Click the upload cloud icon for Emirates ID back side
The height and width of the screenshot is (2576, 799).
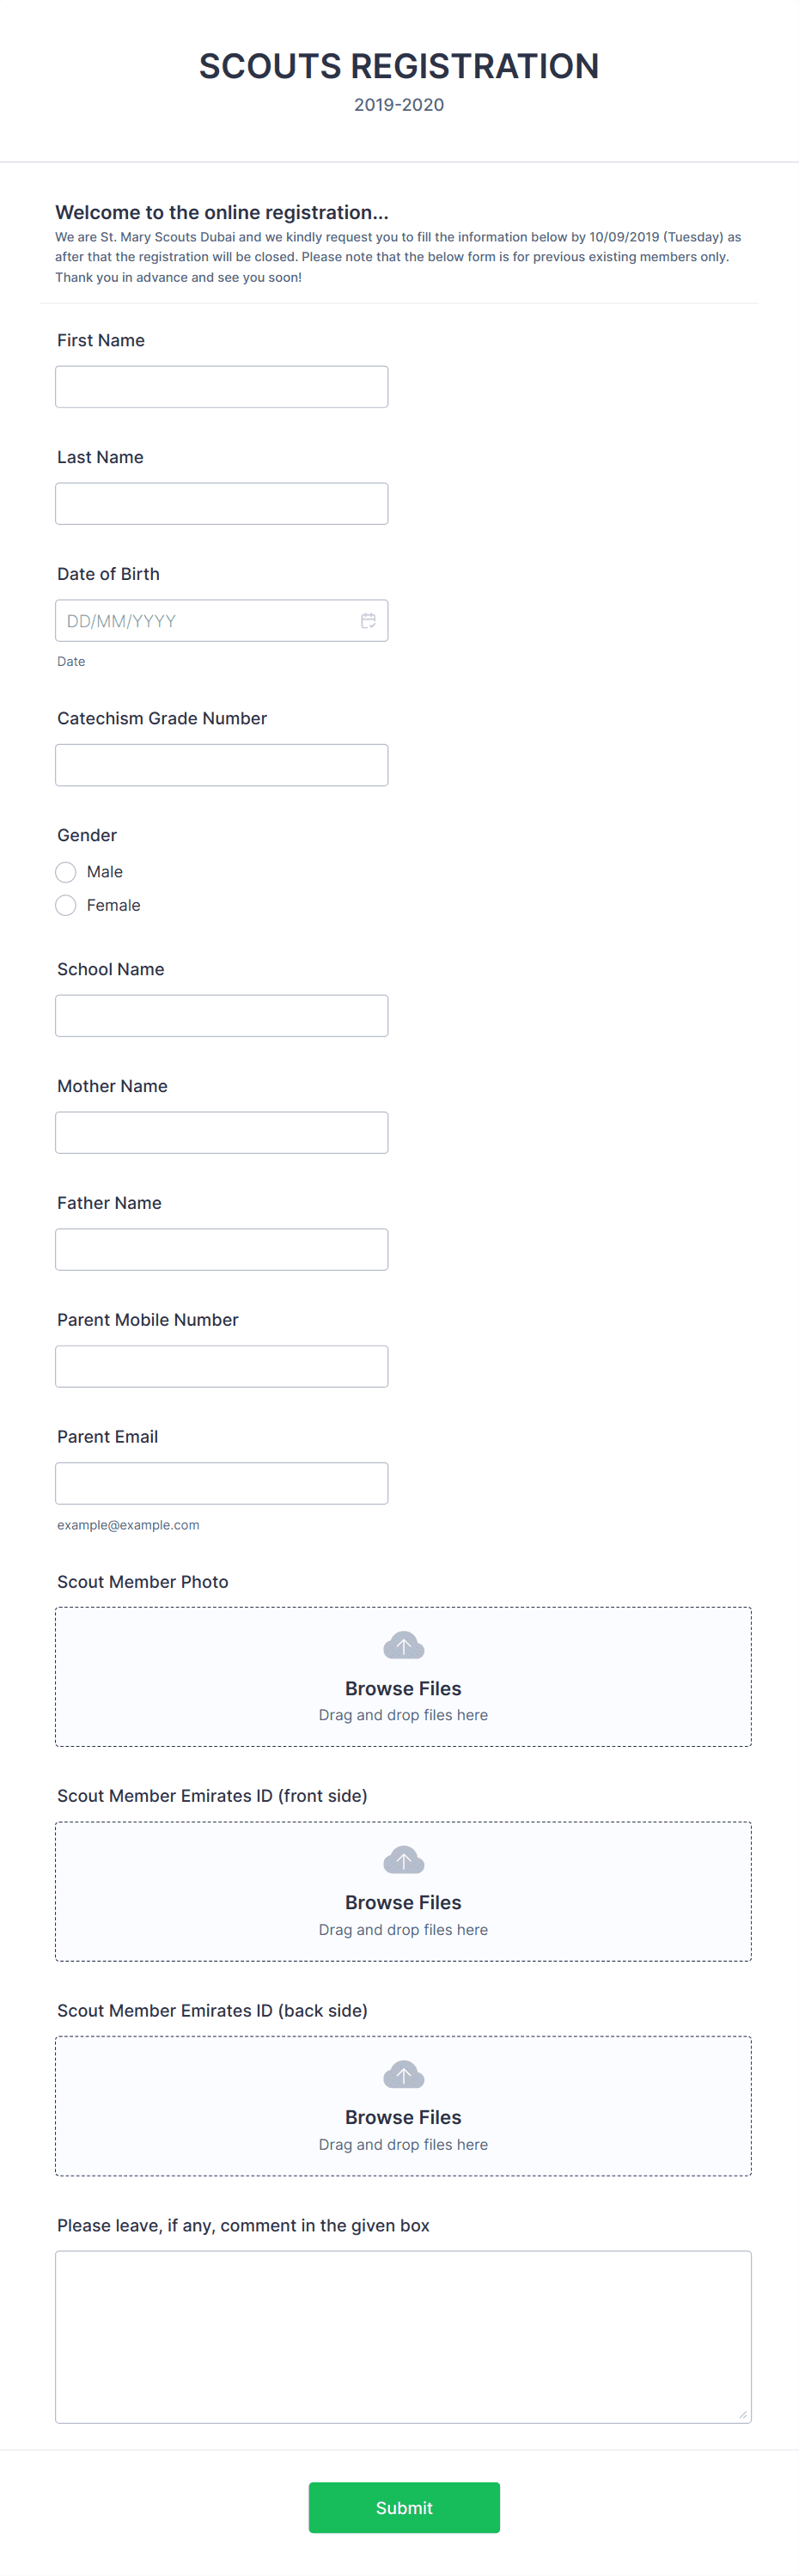[x=403, y=2075]
